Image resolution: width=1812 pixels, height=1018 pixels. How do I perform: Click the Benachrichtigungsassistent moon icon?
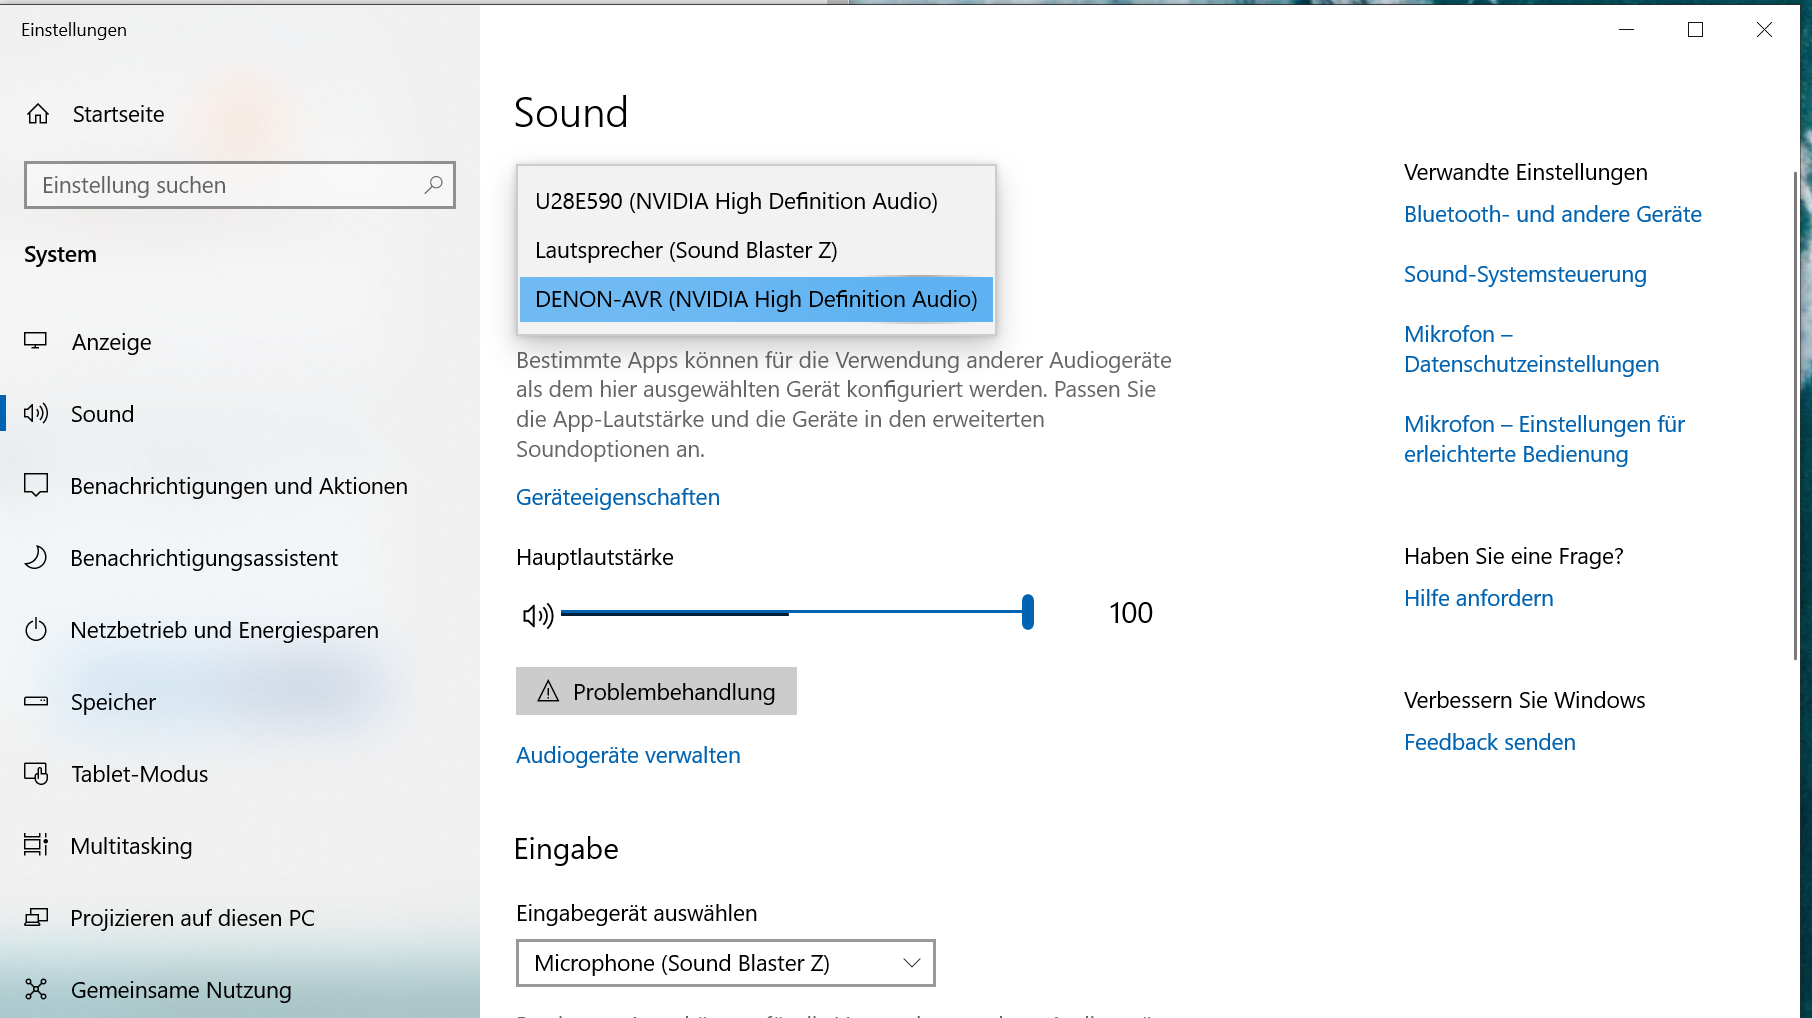point(36,557)
